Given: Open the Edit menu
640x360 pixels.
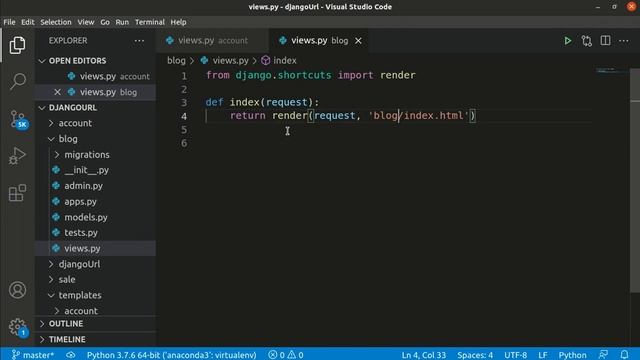Looking at the screenshot, I should click(27, 22).
